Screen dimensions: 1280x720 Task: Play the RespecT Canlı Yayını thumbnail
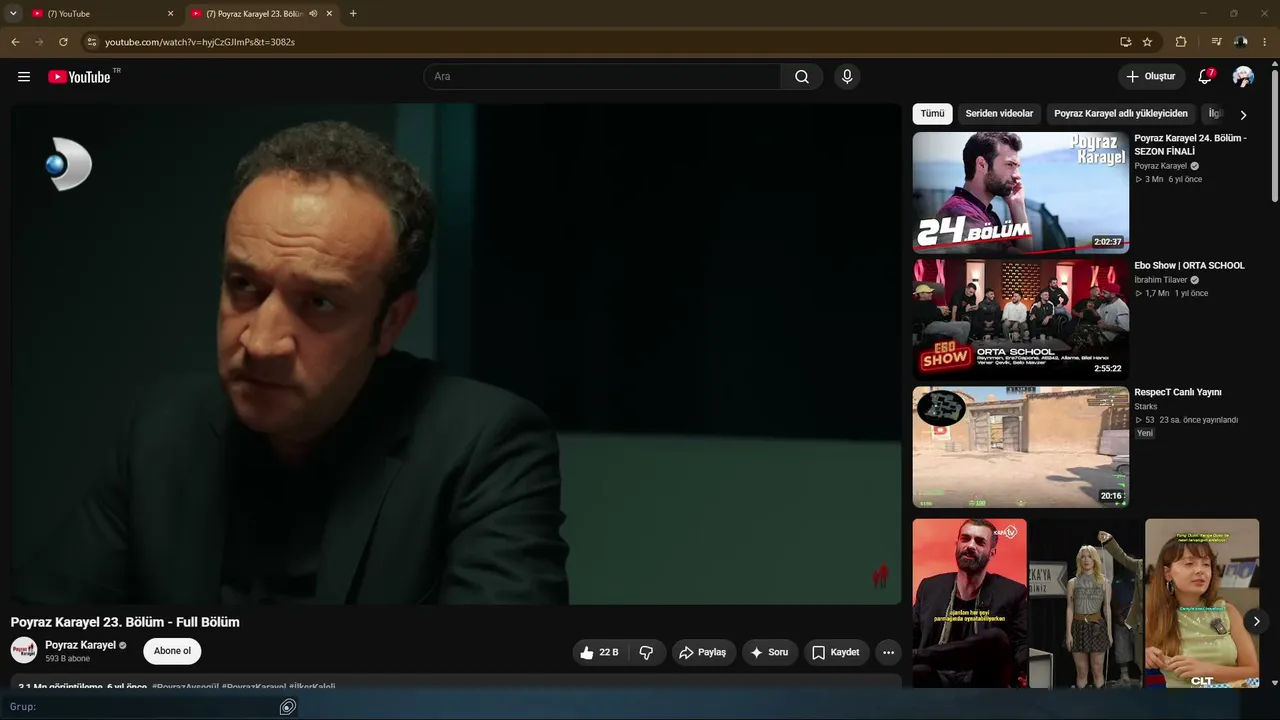coord(1021,447)
